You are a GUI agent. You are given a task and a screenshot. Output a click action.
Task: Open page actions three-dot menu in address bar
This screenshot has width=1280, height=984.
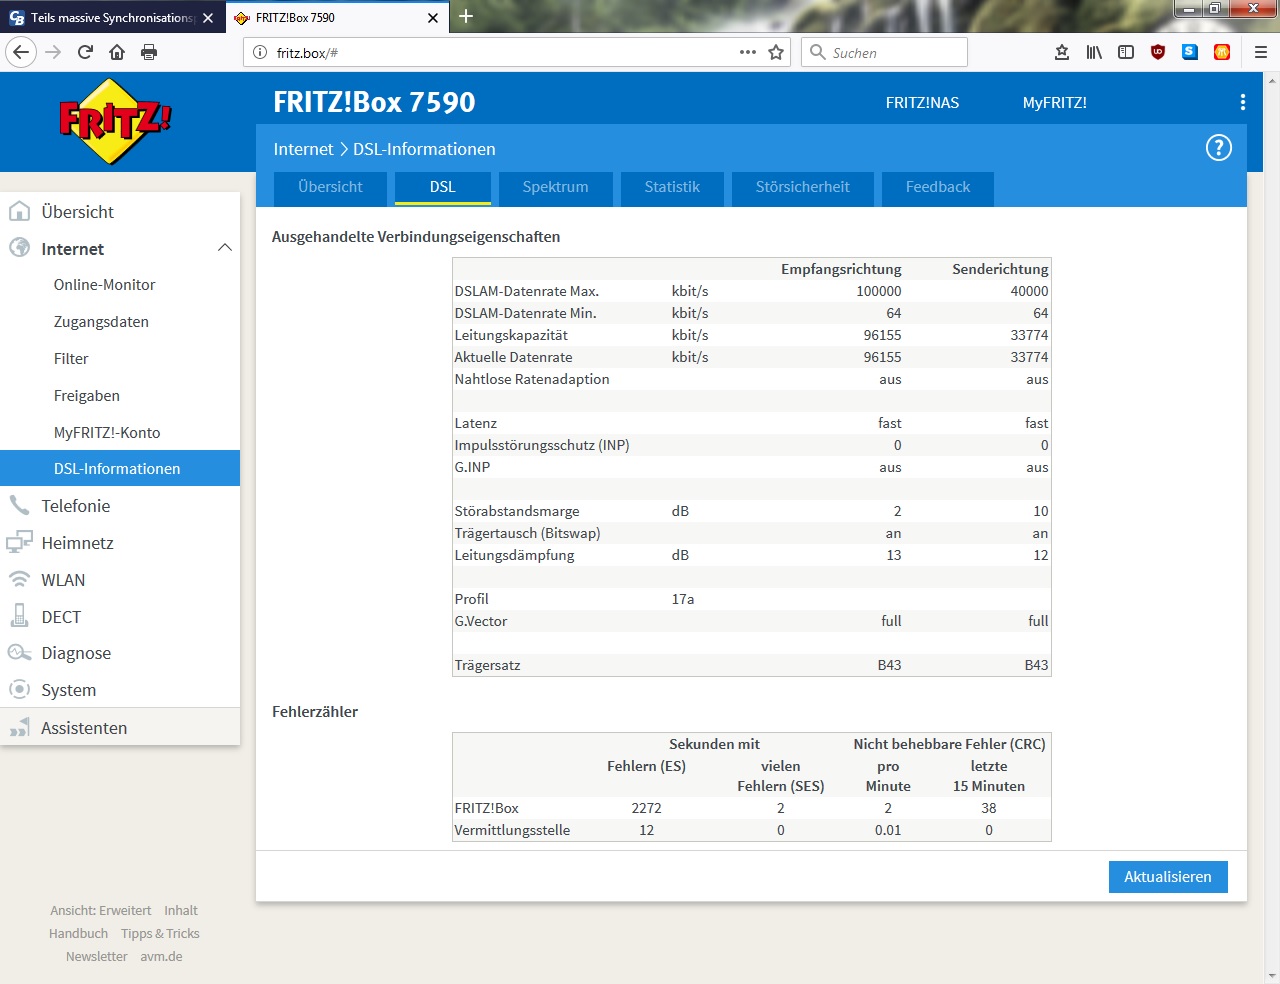[748, 52]
